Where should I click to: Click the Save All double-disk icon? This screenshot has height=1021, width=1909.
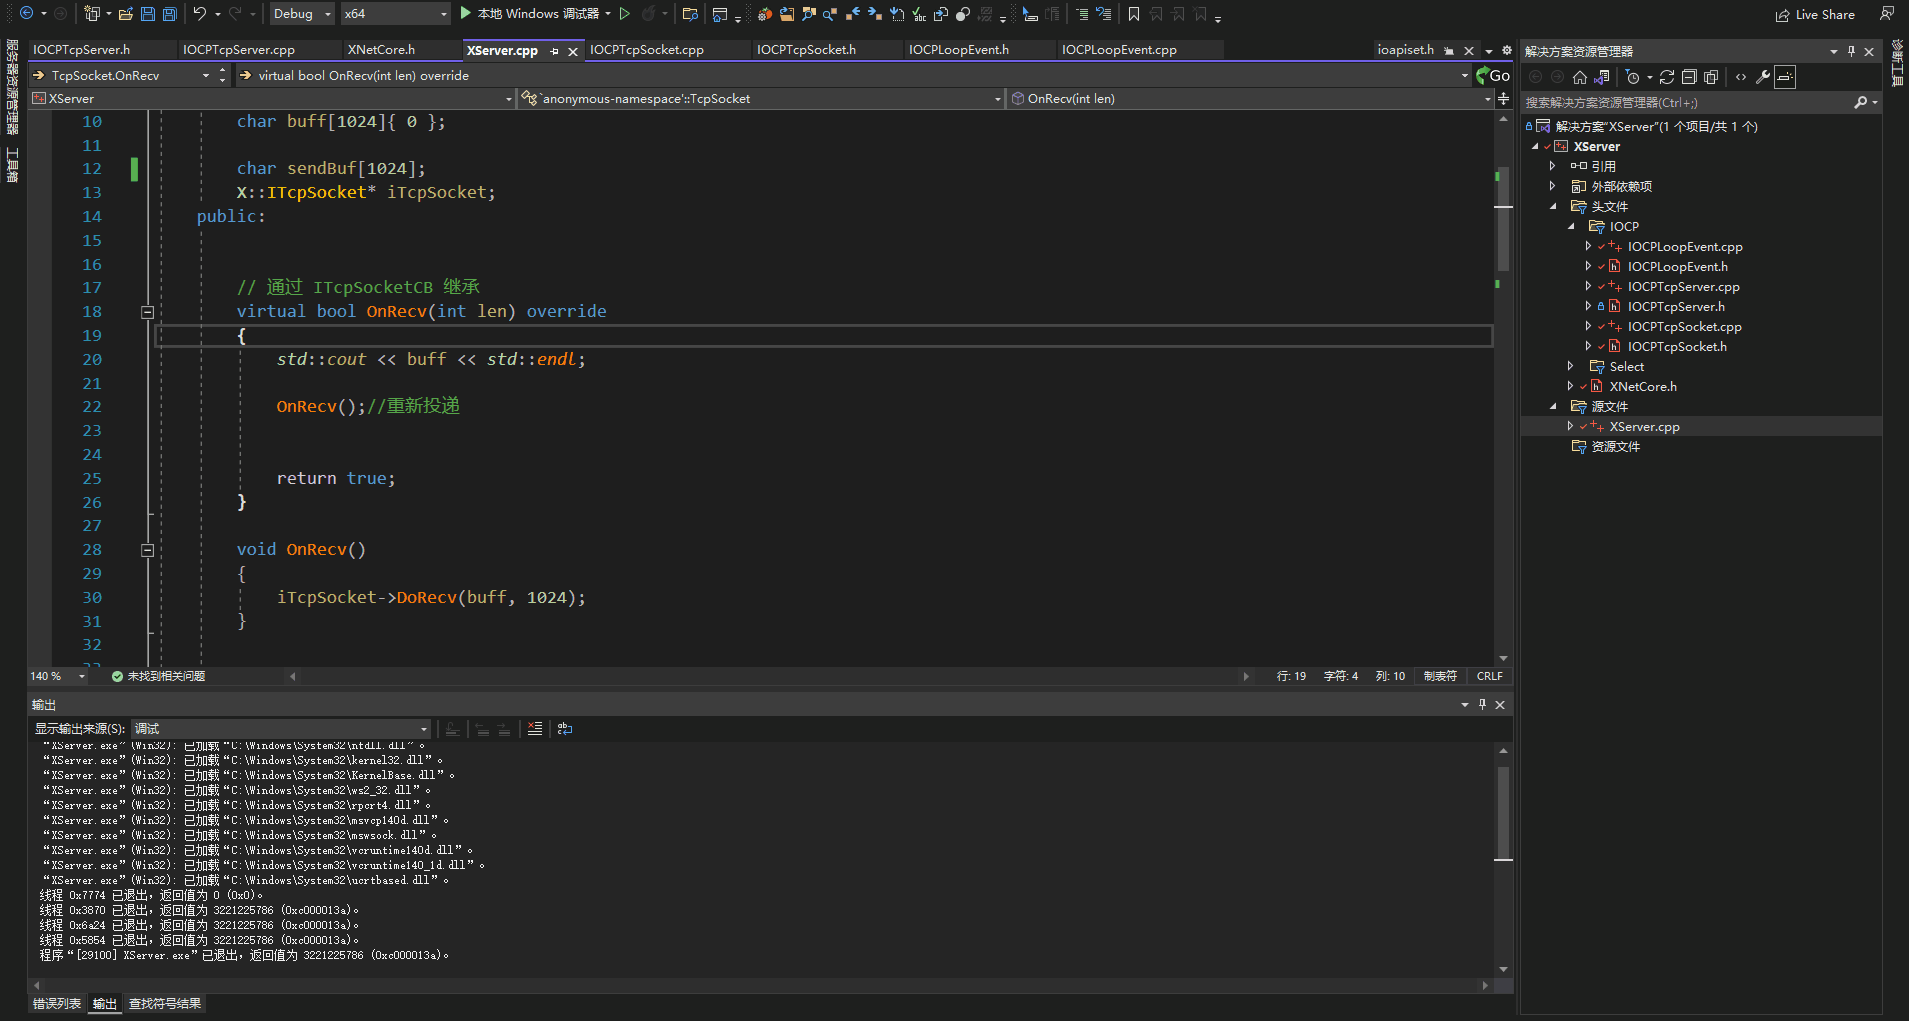coord(169,14)
